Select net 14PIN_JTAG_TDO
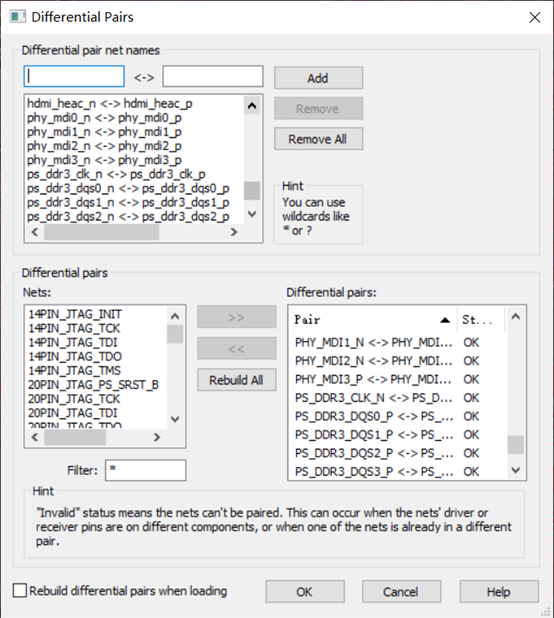 coord(97,357)
